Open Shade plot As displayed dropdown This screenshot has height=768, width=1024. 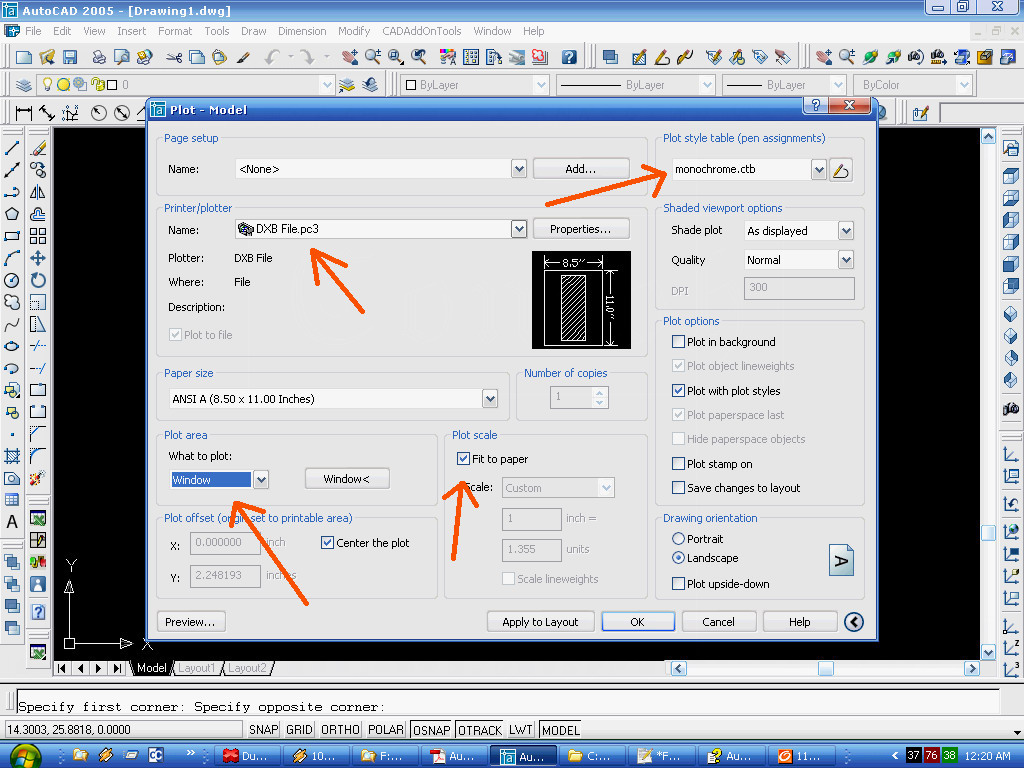pos(846,231)
